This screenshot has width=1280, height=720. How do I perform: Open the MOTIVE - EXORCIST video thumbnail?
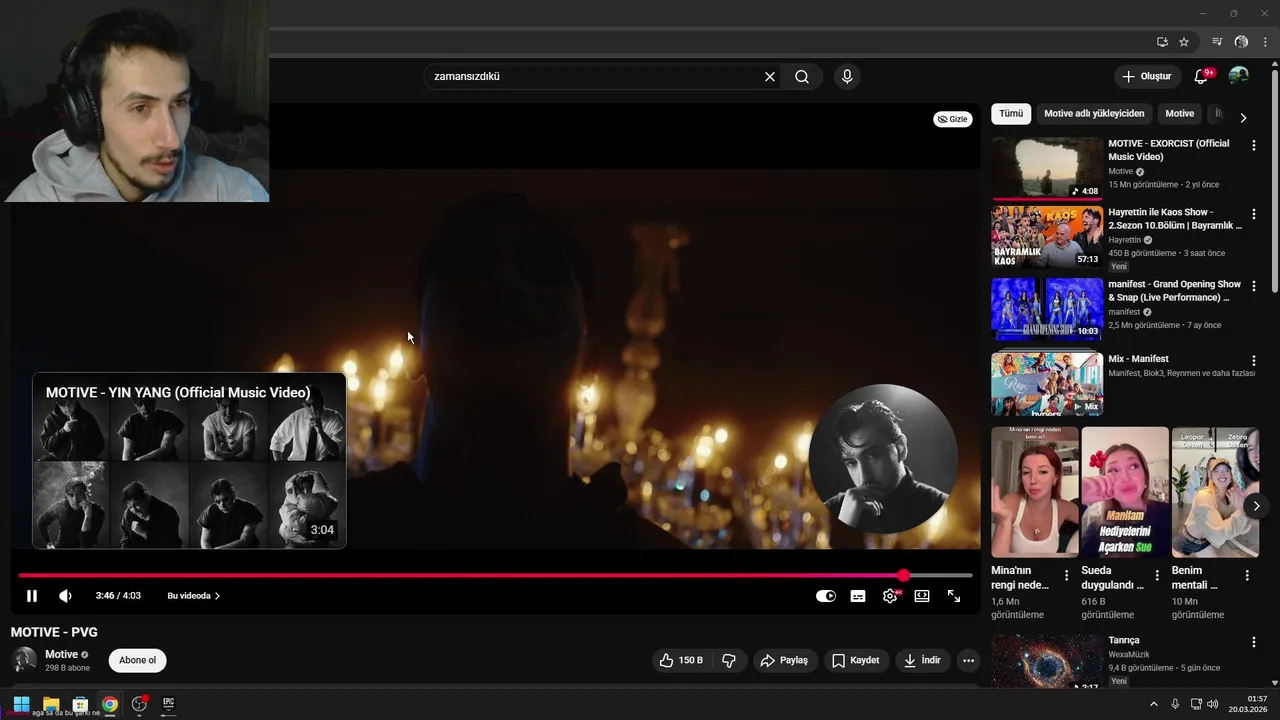coord(1047,168)
